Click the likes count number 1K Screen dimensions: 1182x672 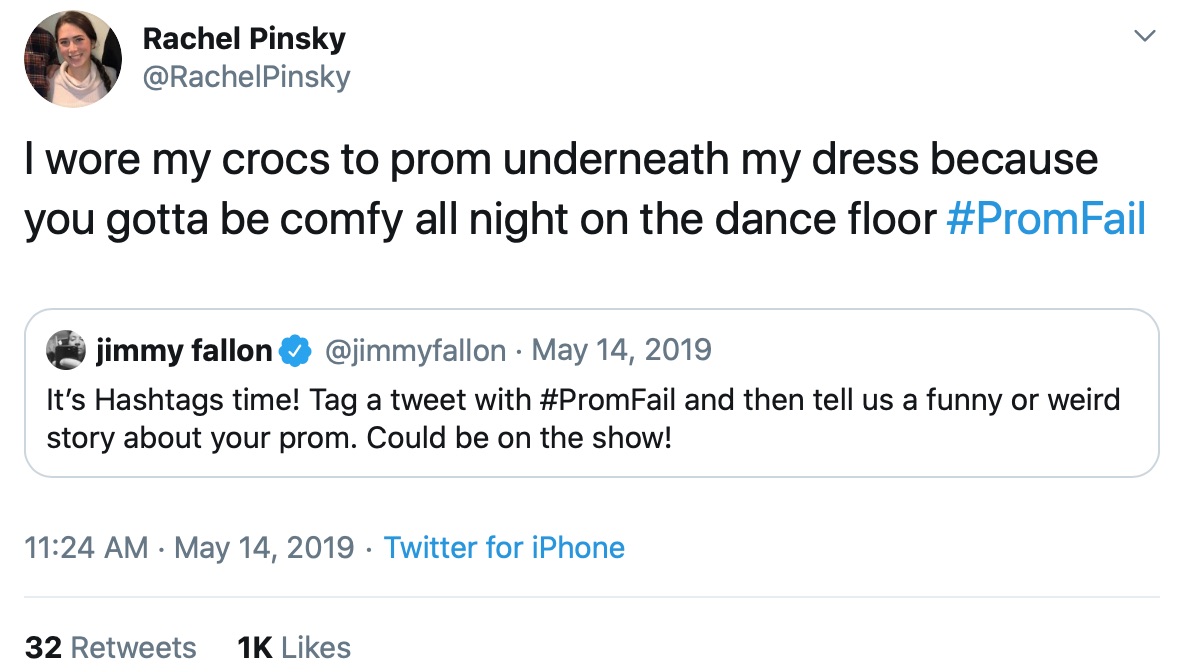tap(251, 647)
